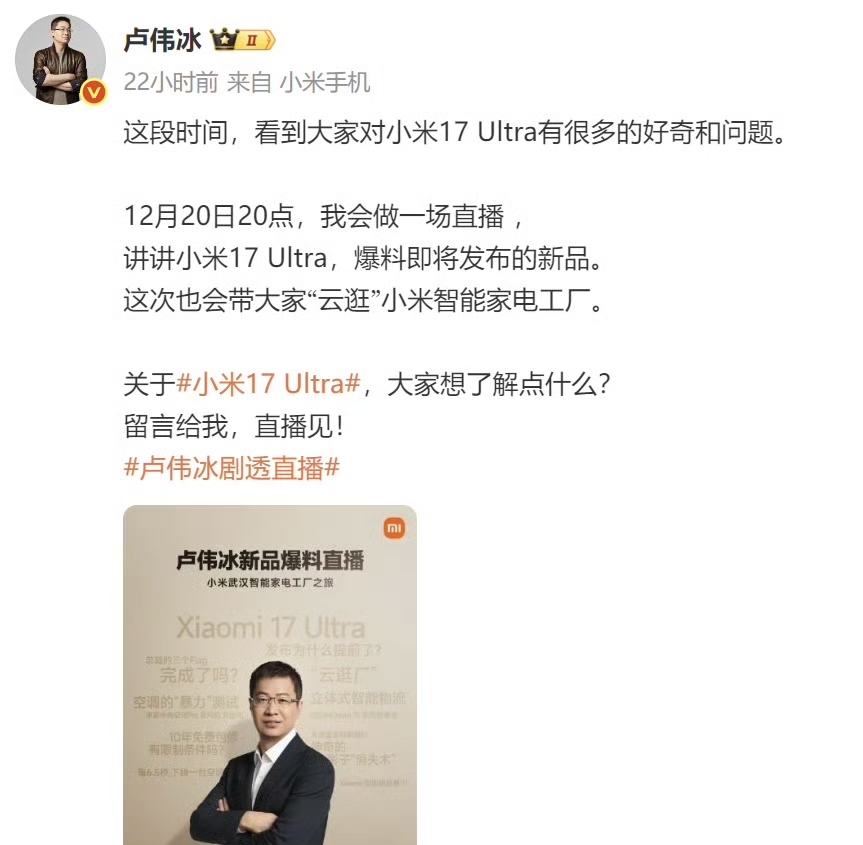Tap the 22小时前 timestamp

tap(171, 83)
